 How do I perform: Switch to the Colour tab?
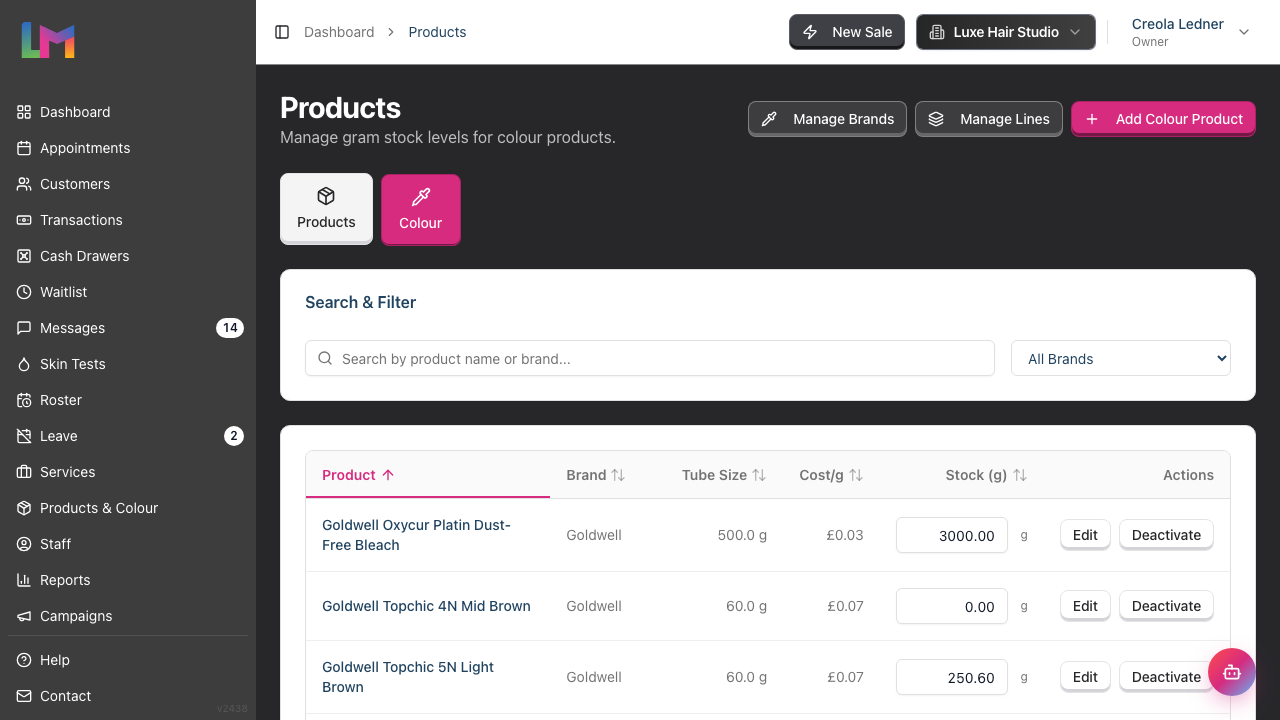[x=421, y=209]
